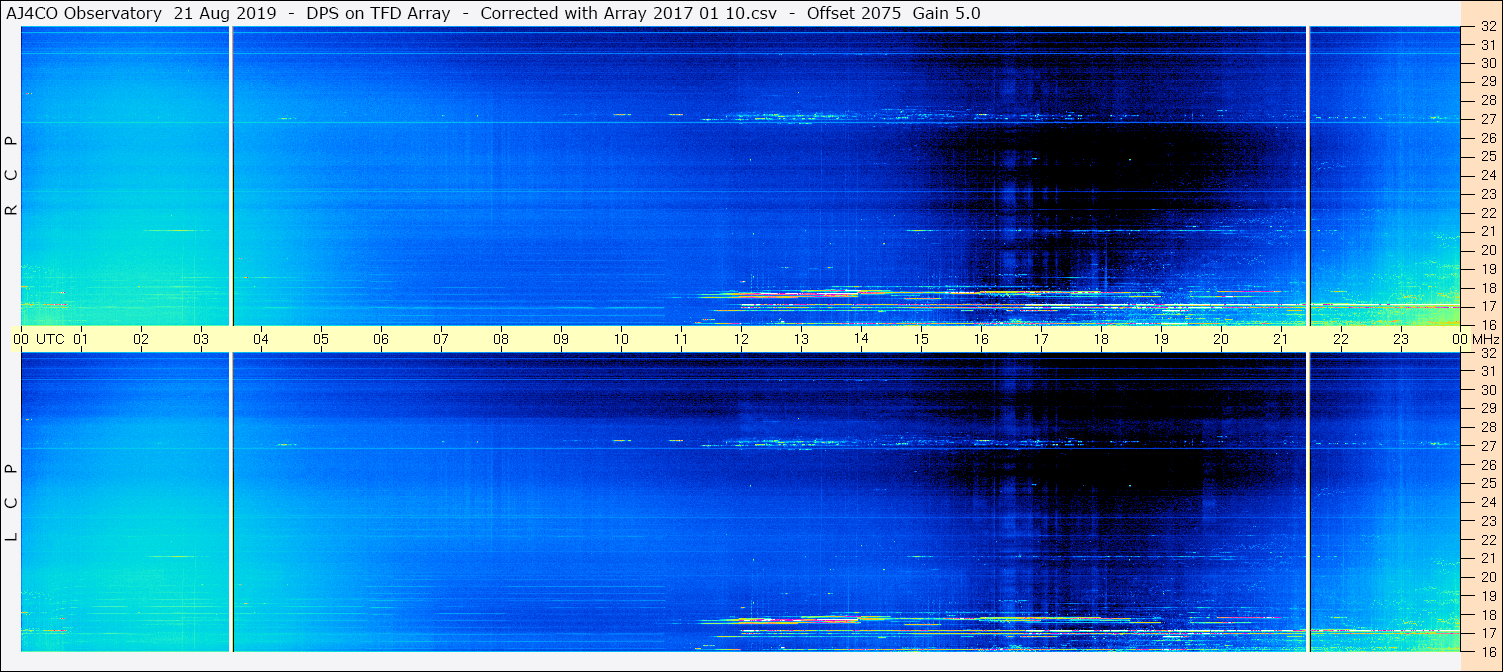Image resolution: width=1503 pixels, height=672 pixels.
Task: Click the 21 MHz label of the LCP panel
Action: click(x=1488, y=558)
